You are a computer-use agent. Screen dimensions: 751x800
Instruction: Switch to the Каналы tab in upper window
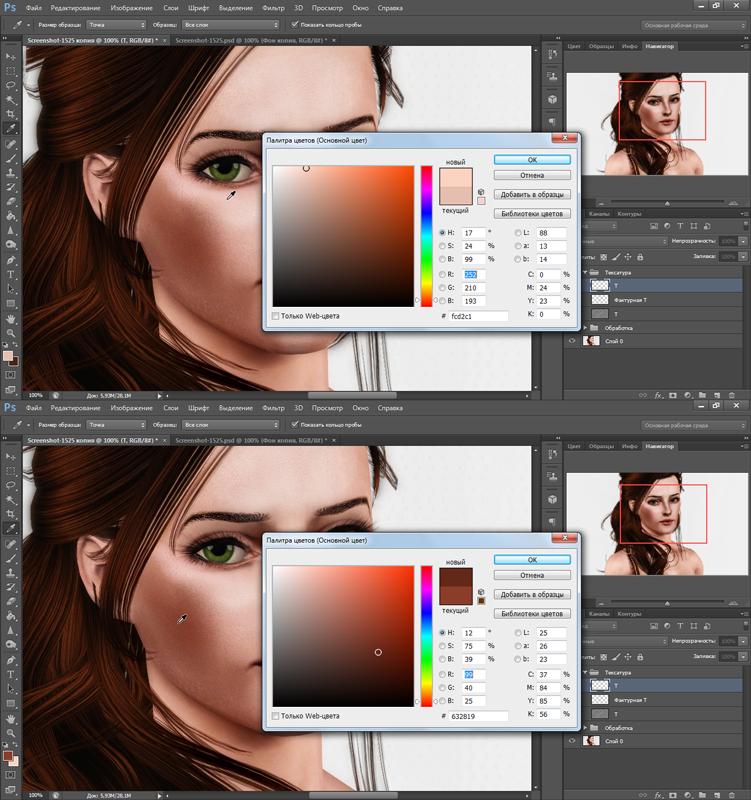pyautogui.click(x=598, y=214)
